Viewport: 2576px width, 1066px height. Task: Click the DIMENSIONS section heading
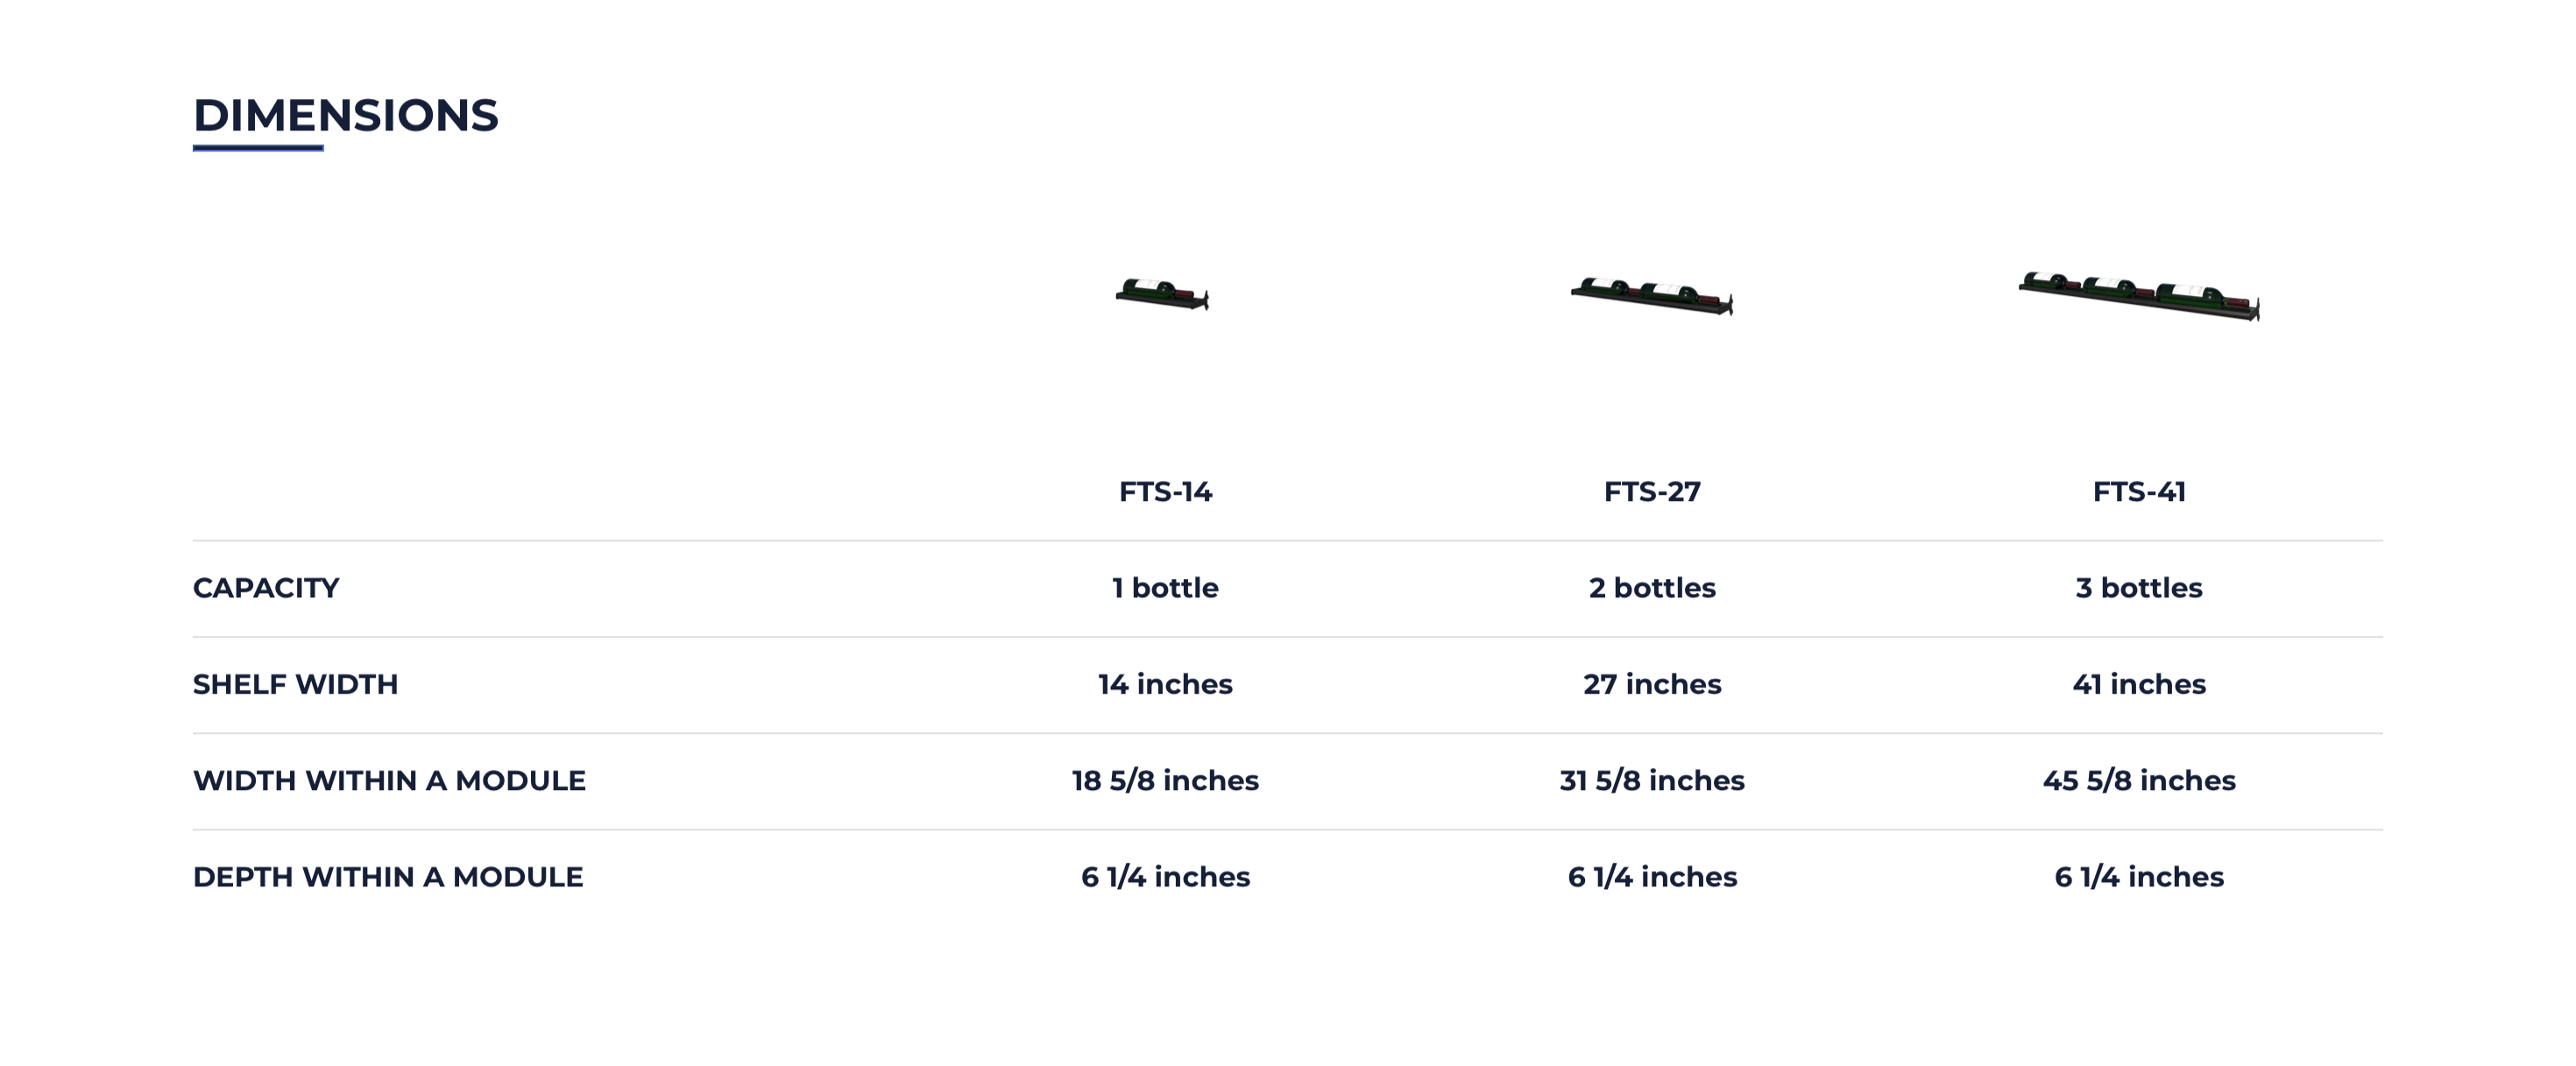(x=345, y=116)
